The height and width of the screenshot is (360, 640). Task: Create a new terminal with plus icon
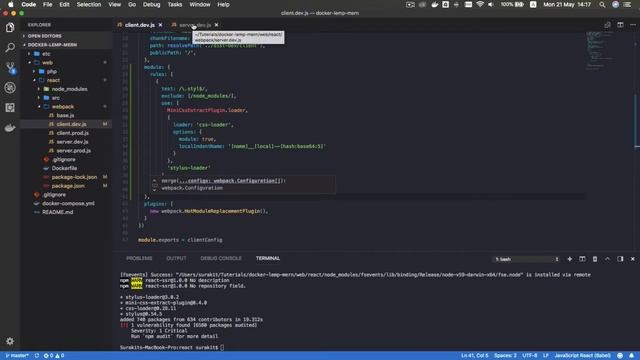569,259
